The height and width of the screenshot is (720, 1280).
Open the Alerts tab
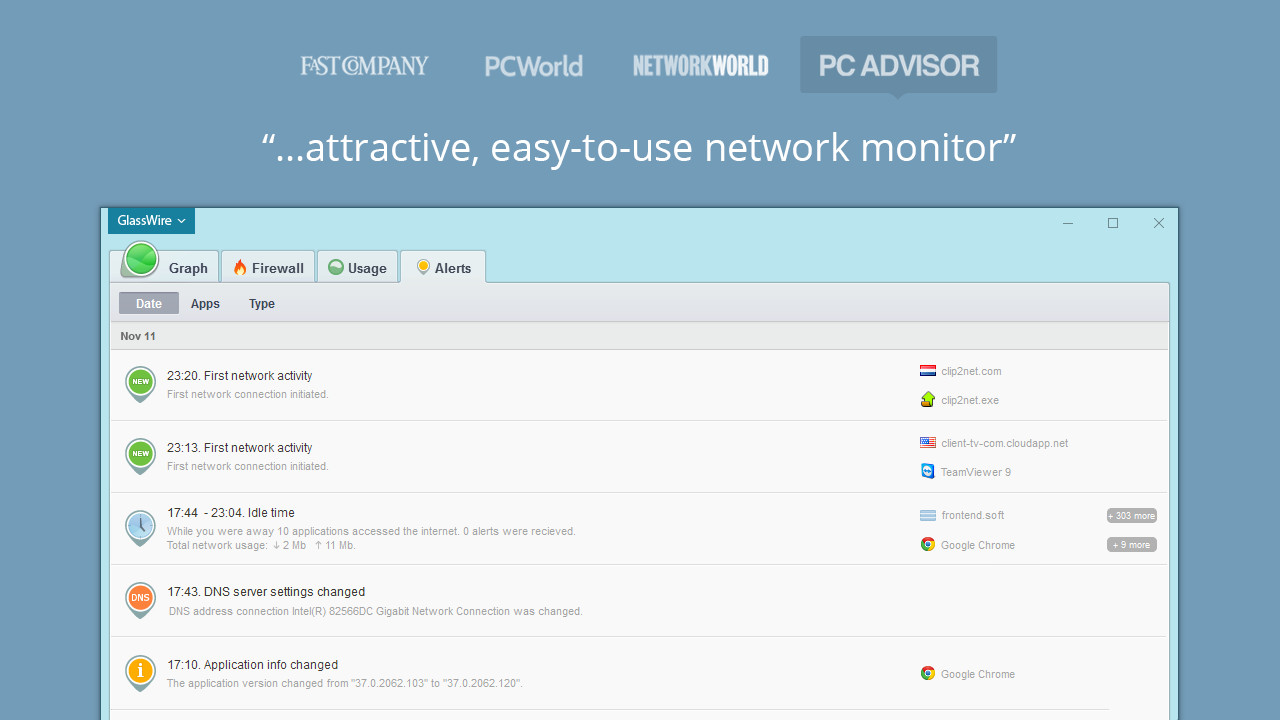(443, 267)
